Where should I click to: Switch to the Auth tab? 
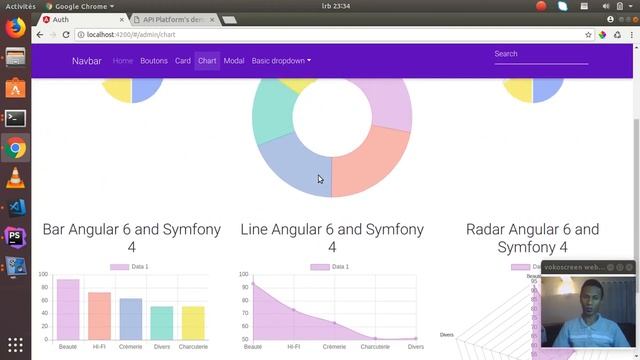pos(83,20)
